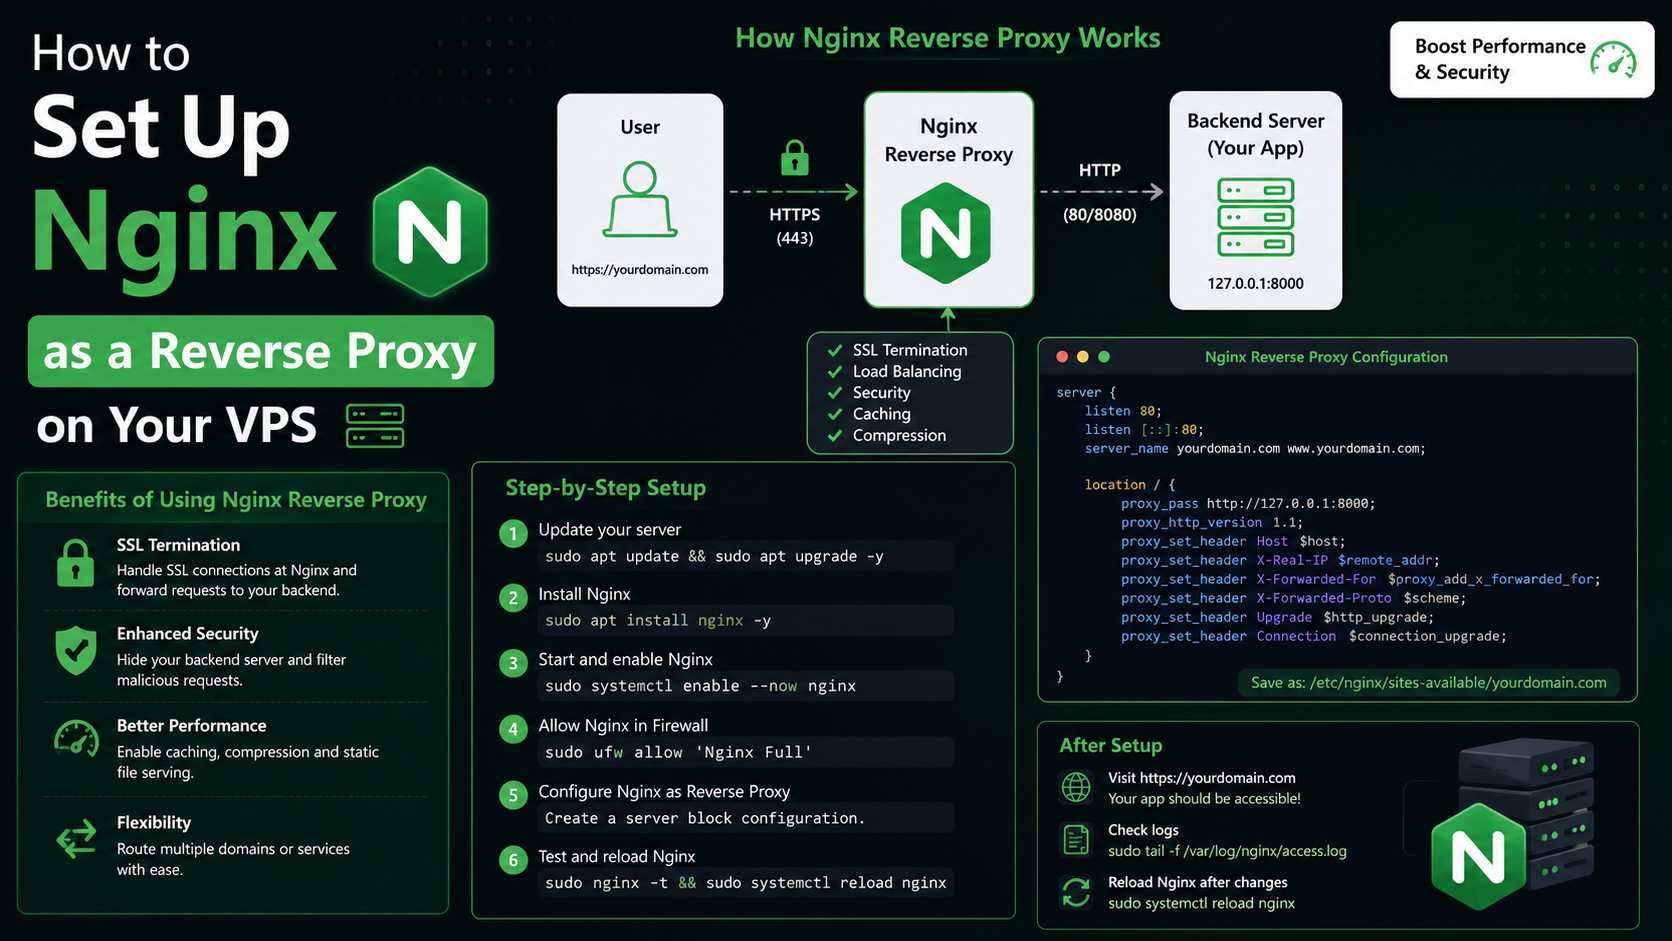
Task: Click step 2 number circle
Action: [513, 598]
